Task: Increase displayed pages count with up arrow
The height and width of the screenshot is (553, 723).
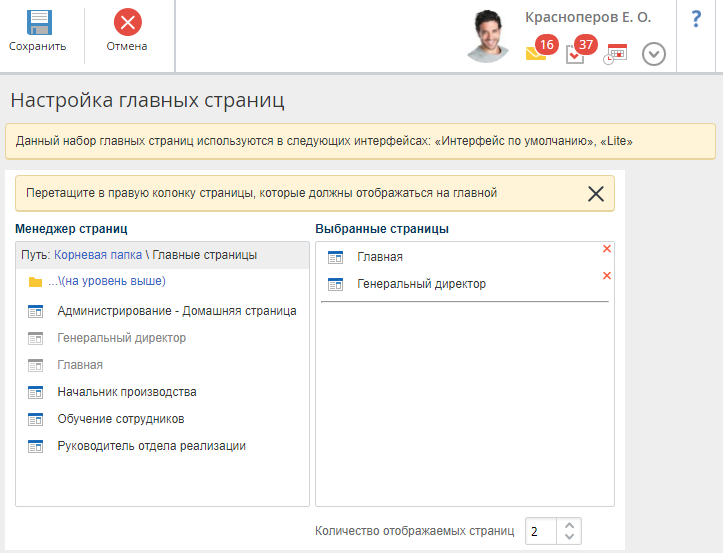Action: click(568, 525)
